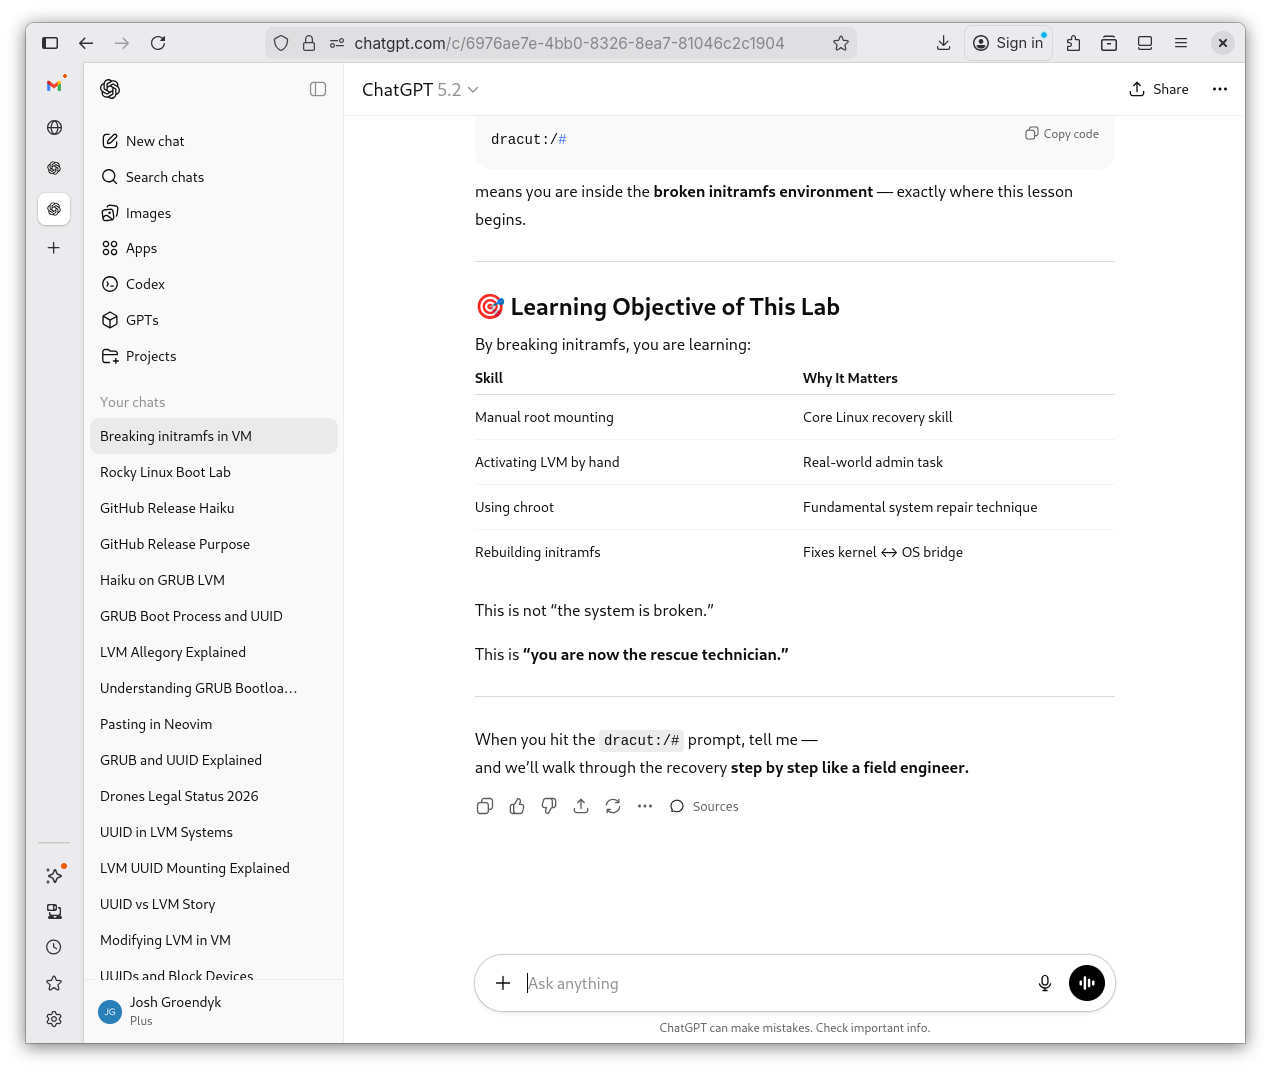This screenshot has width=1271, height=1072.
Task: Toggle the browser side panel button
Action: (50, 43)
